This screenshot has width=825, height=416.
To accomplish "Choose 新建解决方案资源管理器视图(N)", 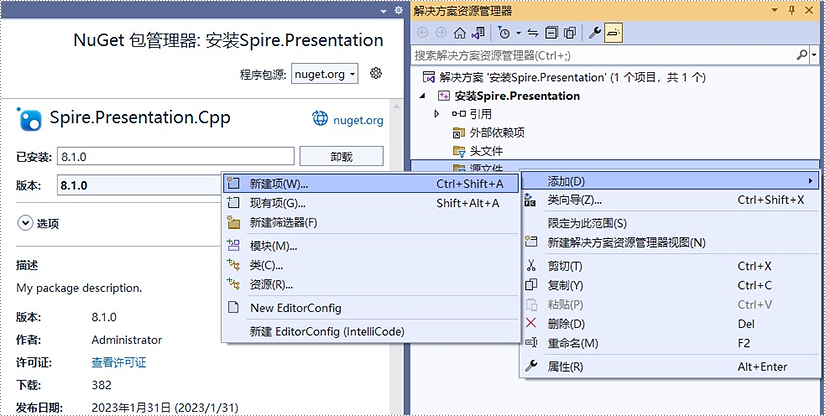I will (x=670, y=242).
